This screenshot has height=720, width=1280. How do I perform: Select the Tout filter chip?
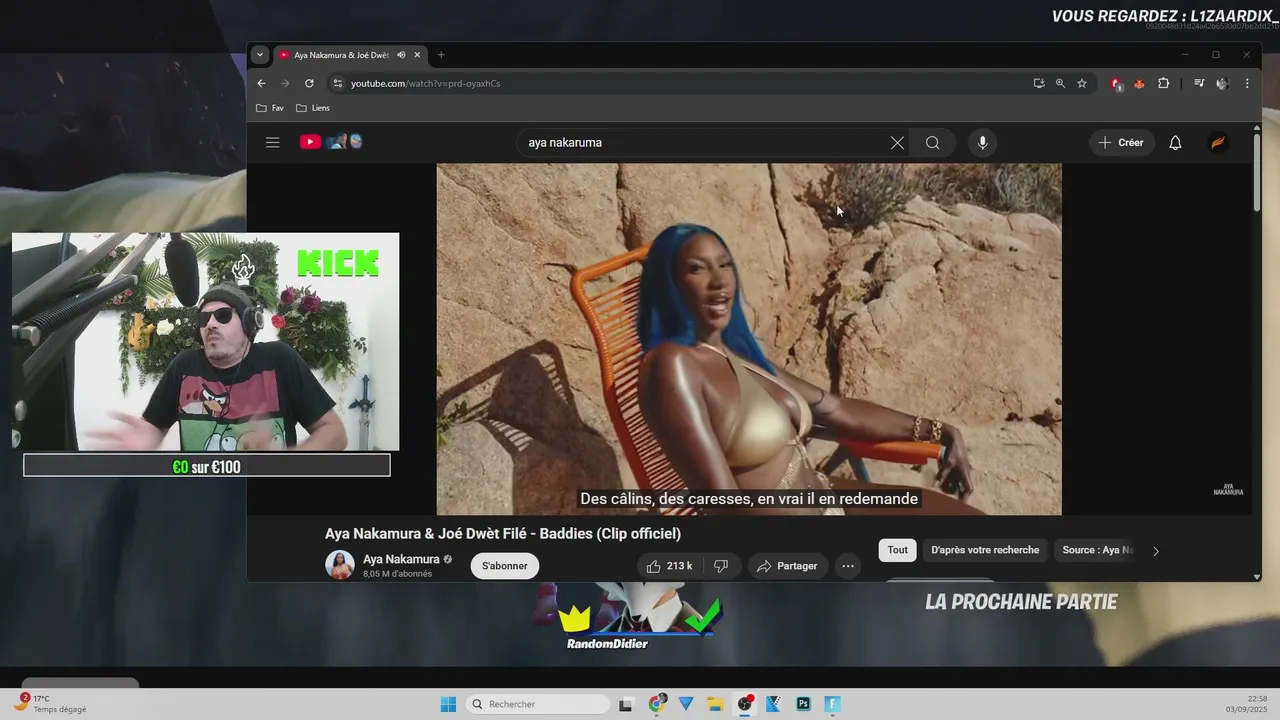click(x=898, y=550)
